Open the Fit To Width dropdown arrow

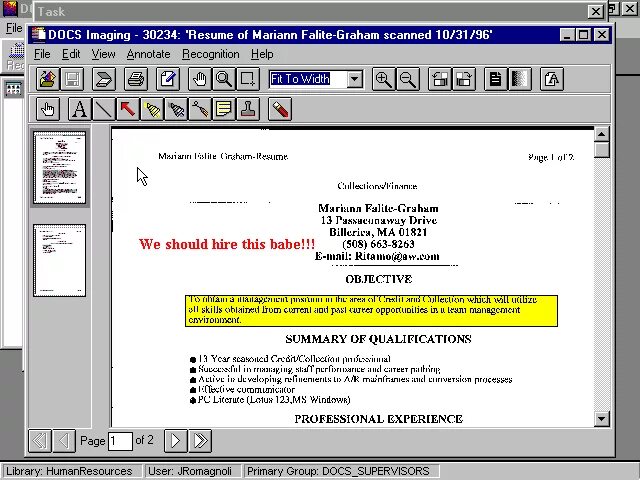point(355,79)
